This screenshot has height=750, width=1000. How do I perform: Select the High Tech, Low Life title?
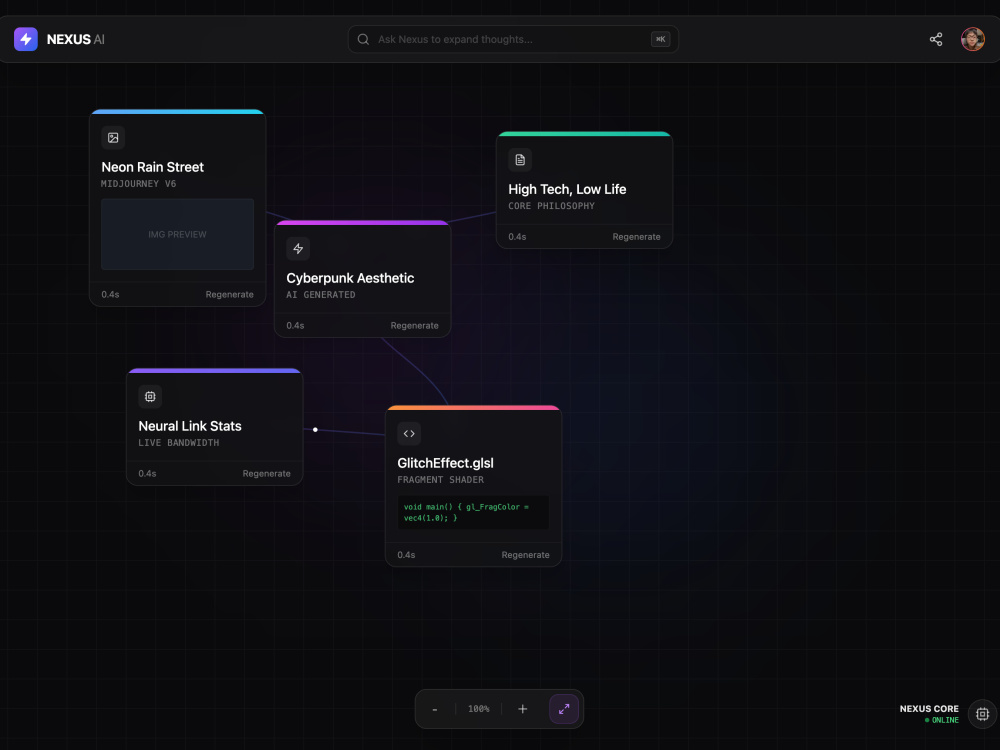click(x=567, y=189)
